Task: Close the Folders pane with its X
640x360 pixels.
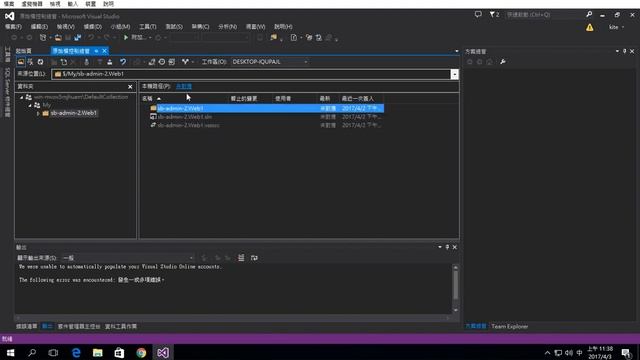Action: (130, 87)
